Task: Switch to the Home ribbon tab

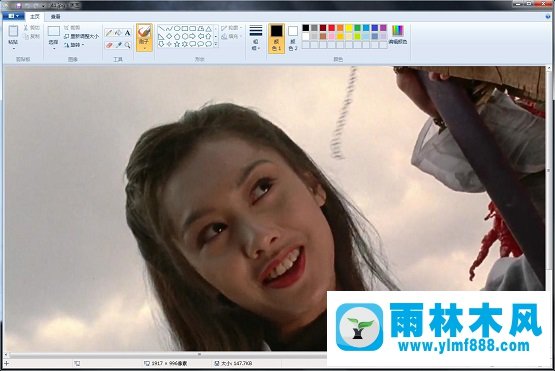Action: tap(35, 17)
